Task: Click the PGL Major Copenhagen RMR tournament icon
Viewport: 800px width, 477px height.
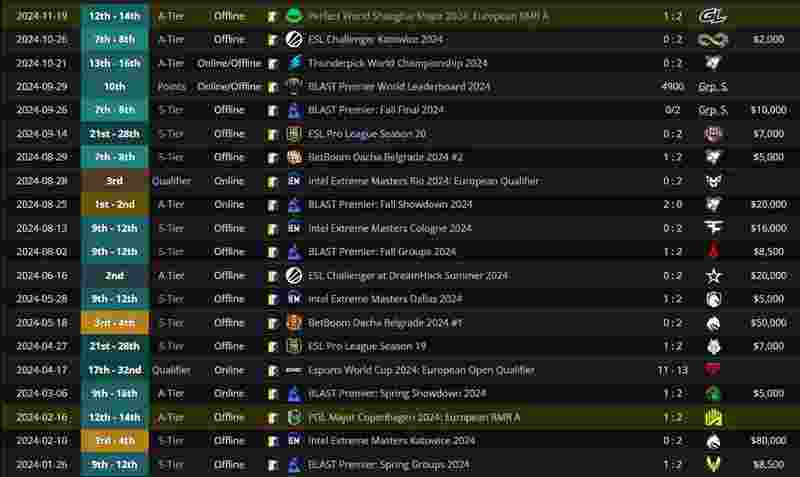Action: [x=294, y=417]
